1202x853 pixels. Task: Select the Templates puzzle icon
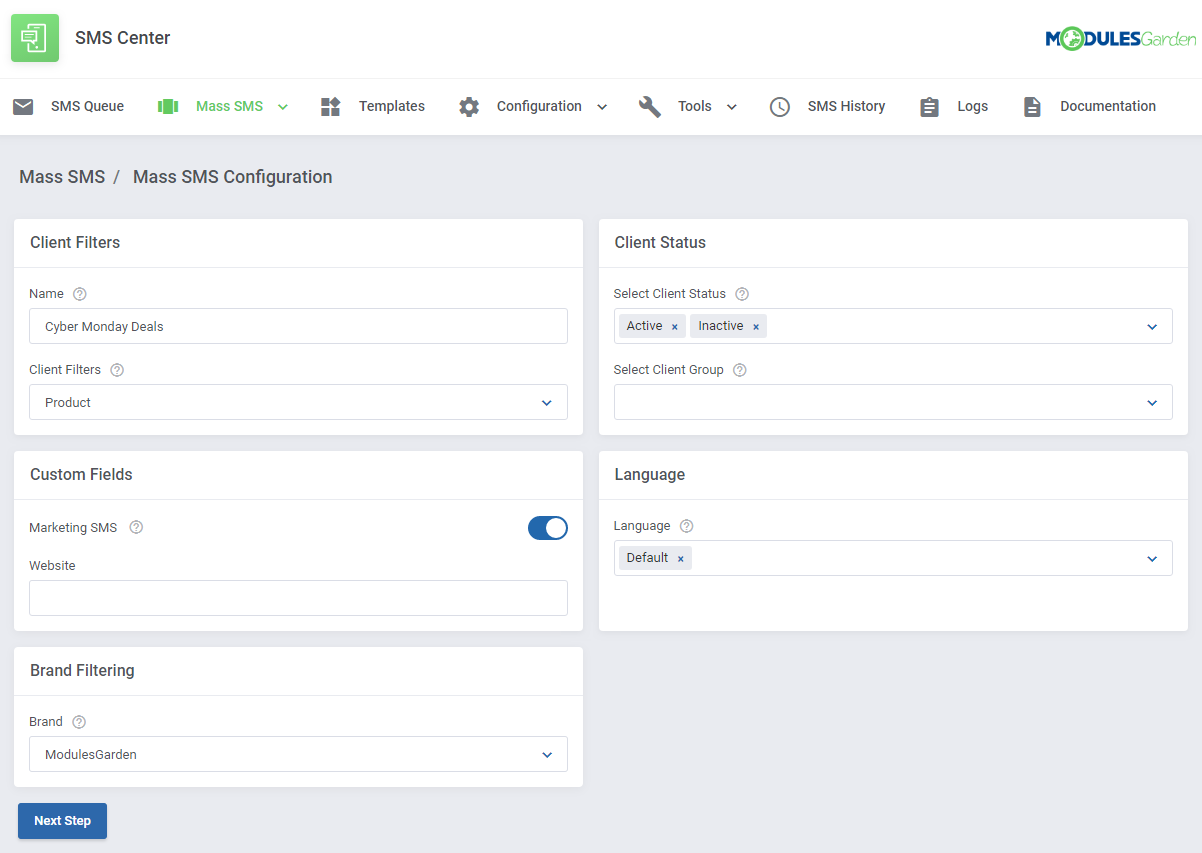pos(330,106)
